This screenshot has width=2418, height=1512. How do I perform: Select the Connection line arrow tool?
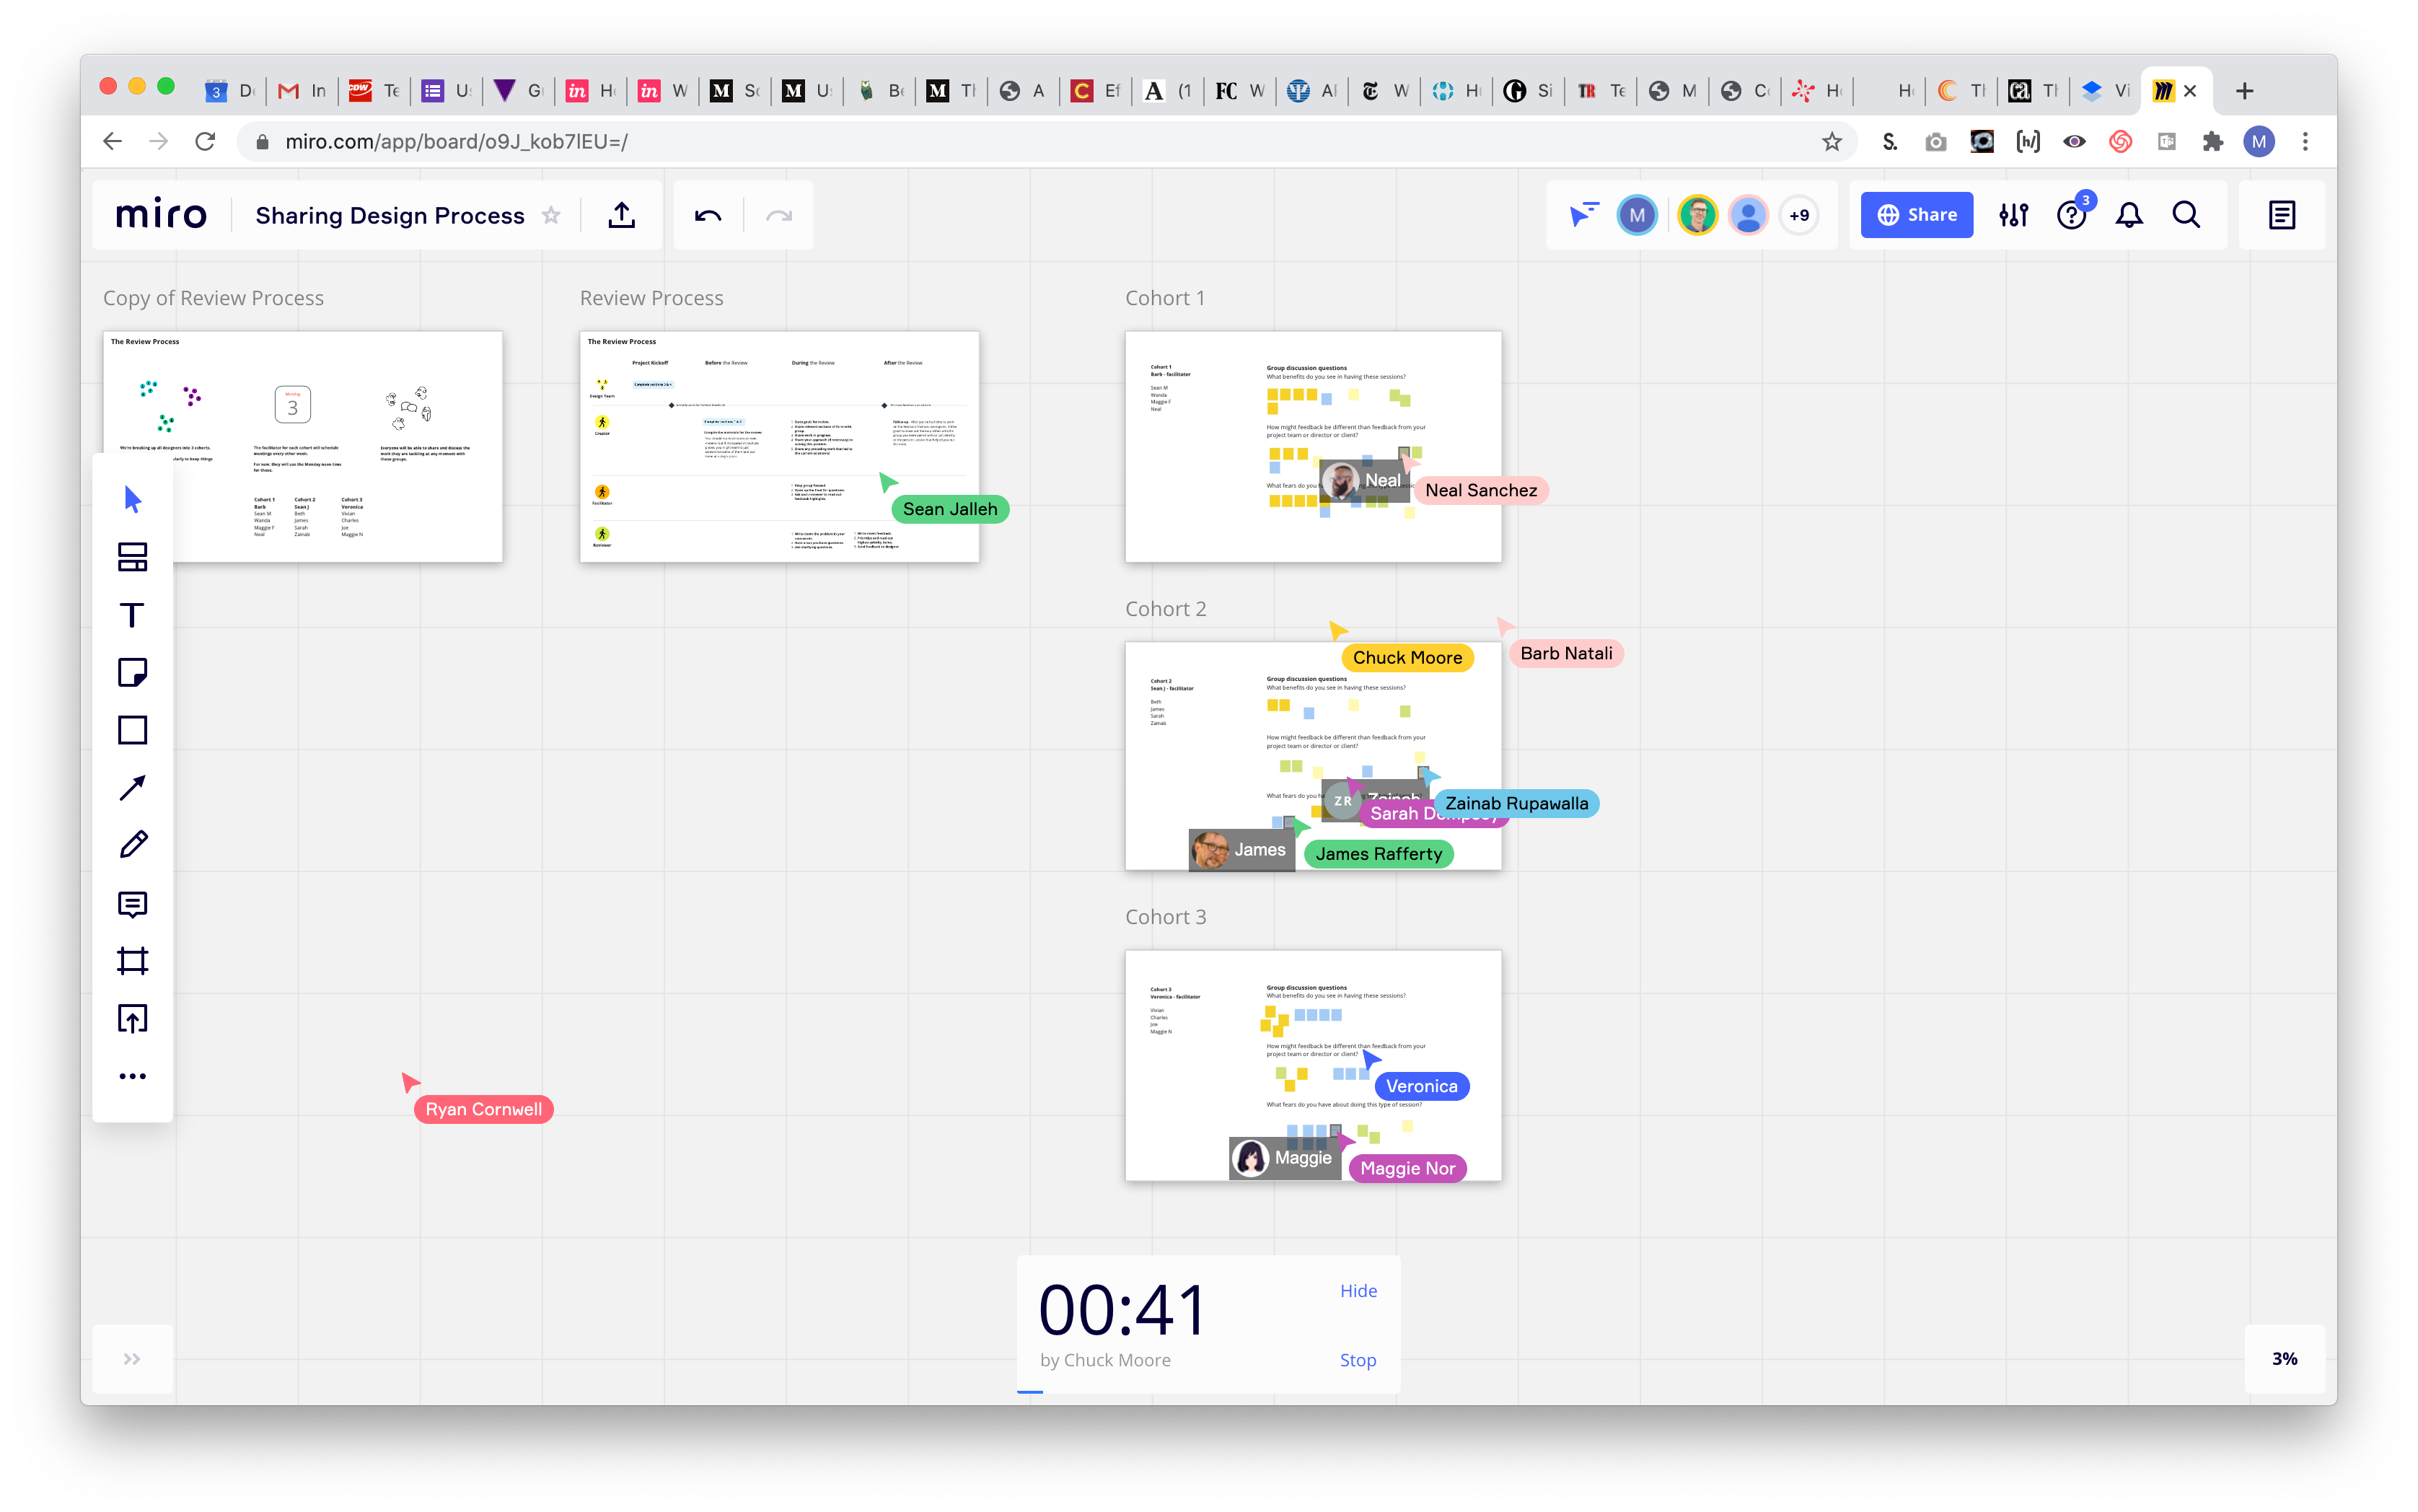(x=132, y=788)
